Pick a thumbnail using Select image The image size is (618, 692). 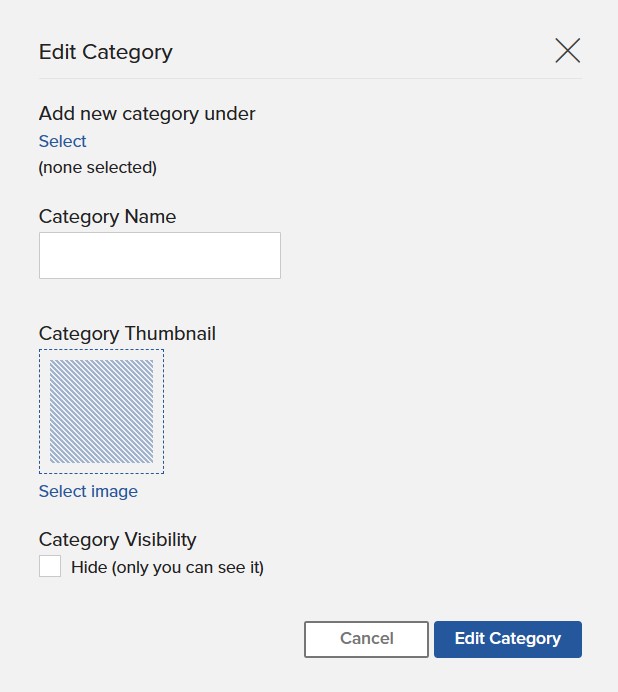click(x=88, y=491)
